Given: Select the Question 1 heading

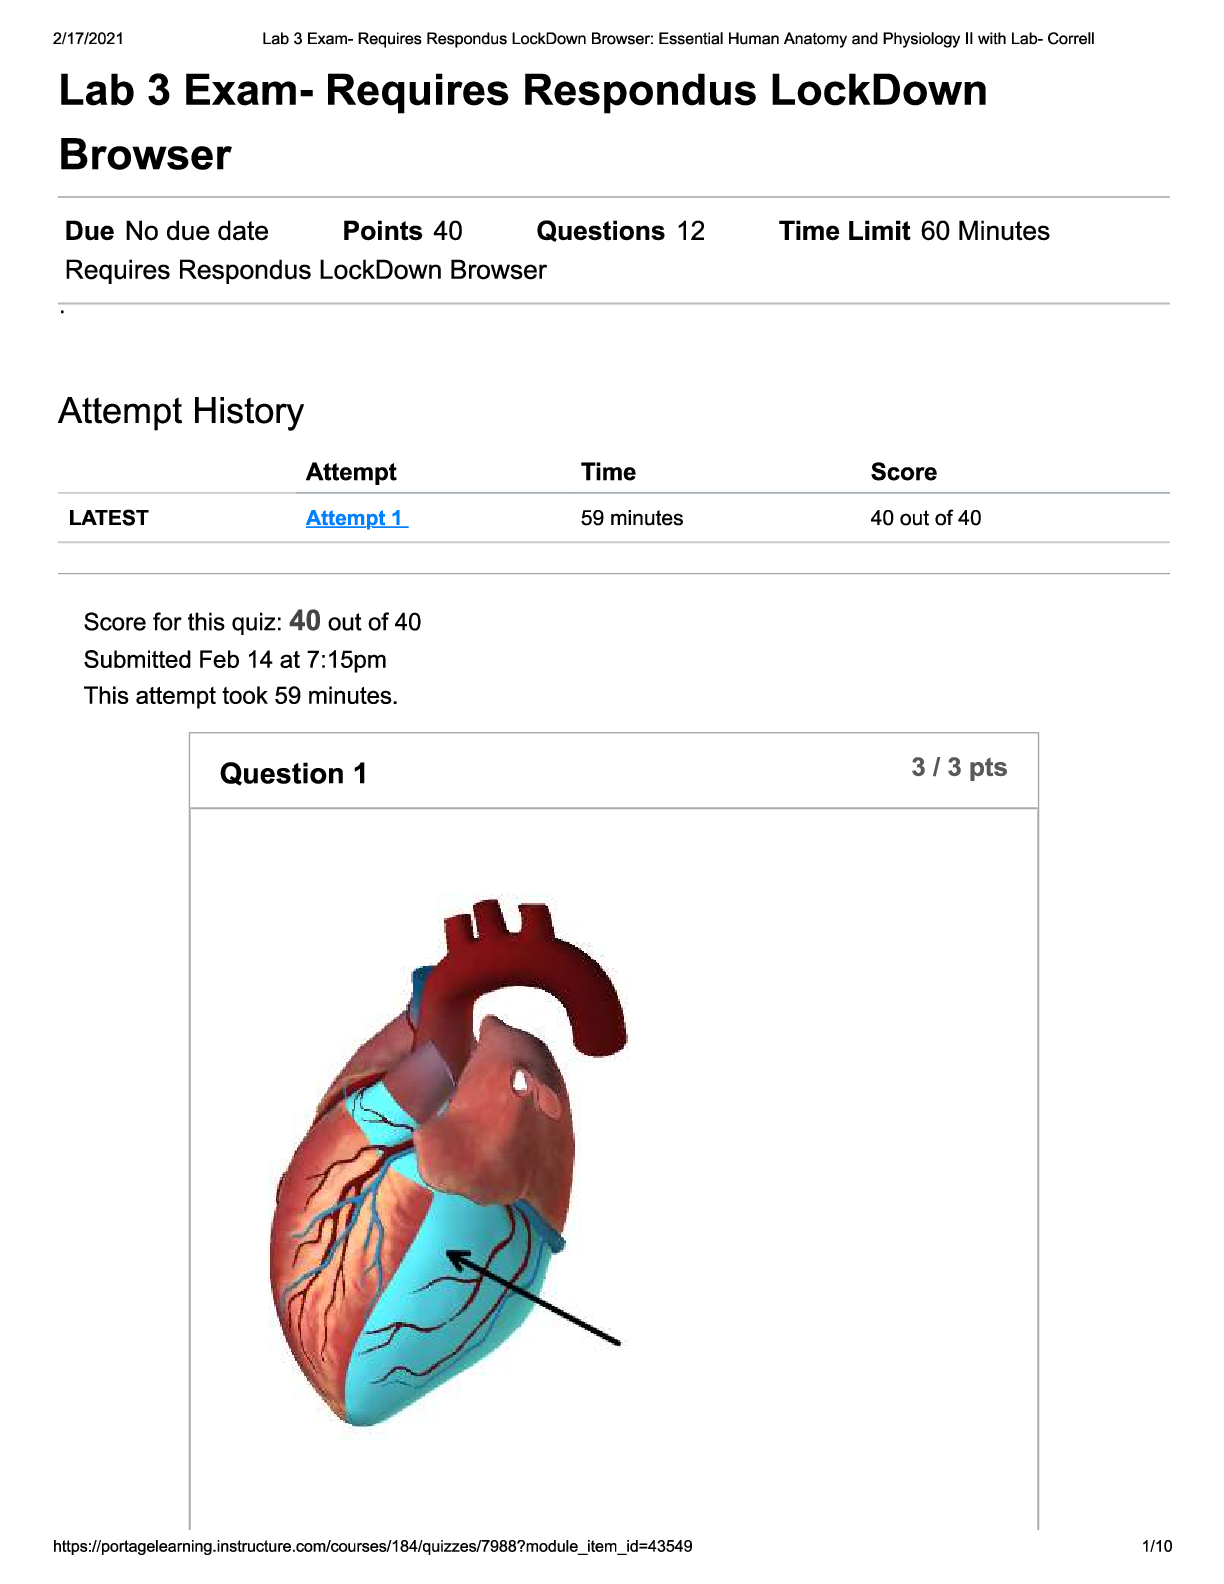Looking at the screenshot, I should (x=293, y=774).
